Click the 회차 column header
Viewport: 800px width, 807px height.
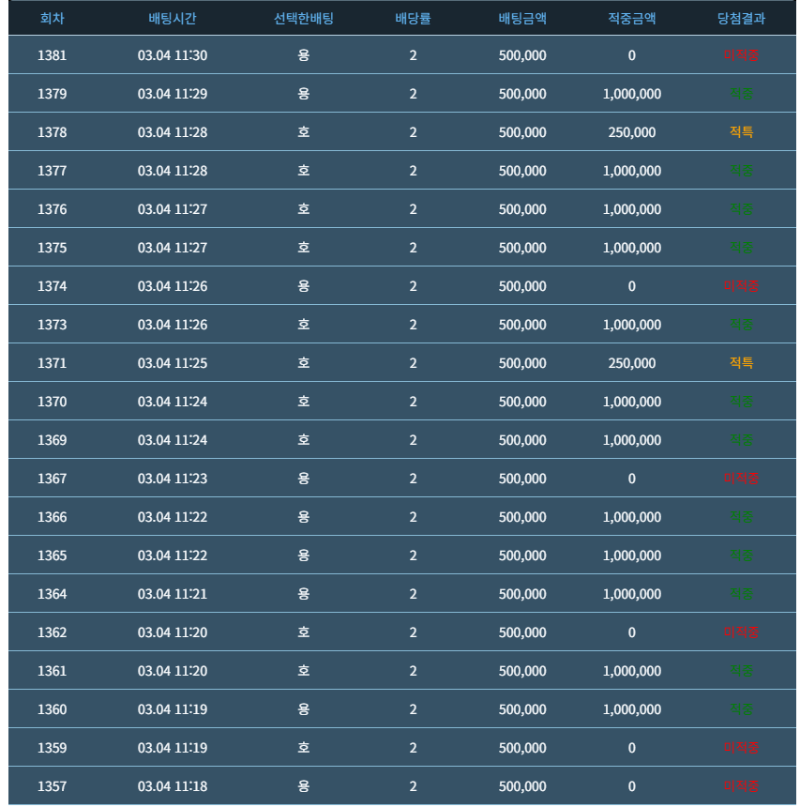(x=52, y=18)
